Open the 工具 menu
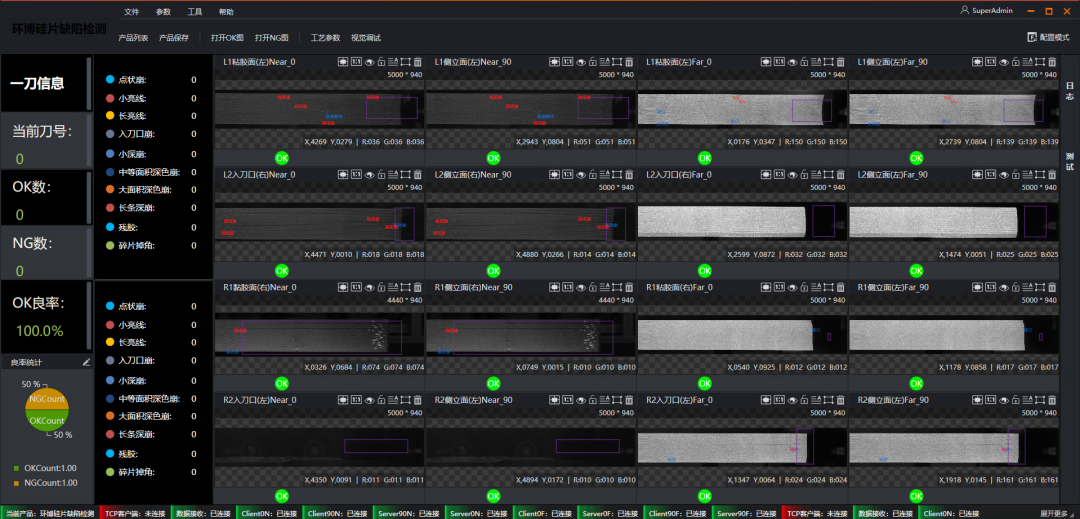This screenshot has width=1080, height=519. pyautogui.click(x=194, y=12)
